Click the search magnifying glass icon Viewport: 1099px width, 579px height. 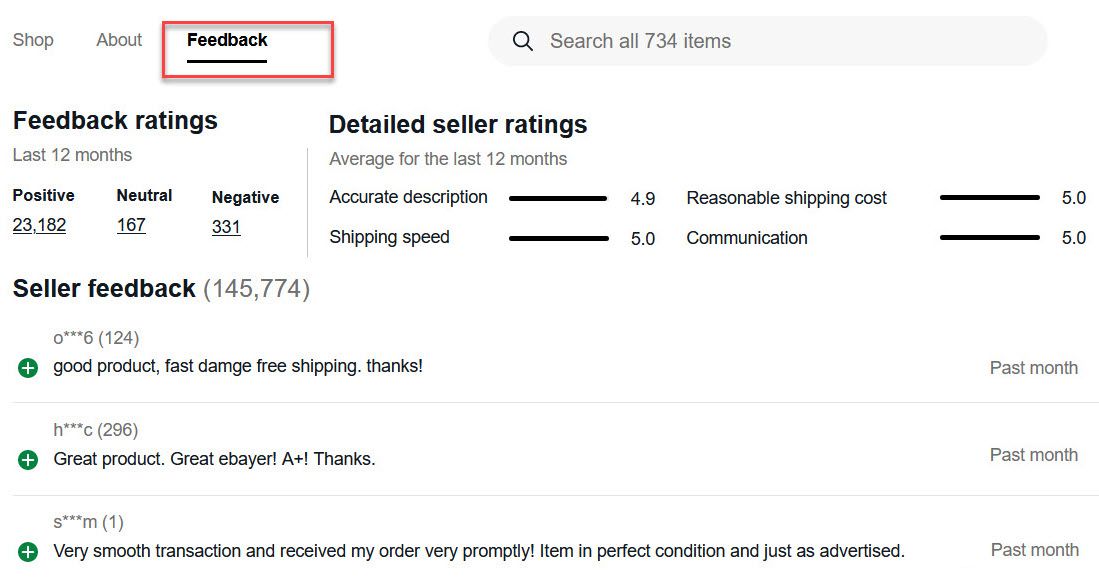(x=522, y=41)
